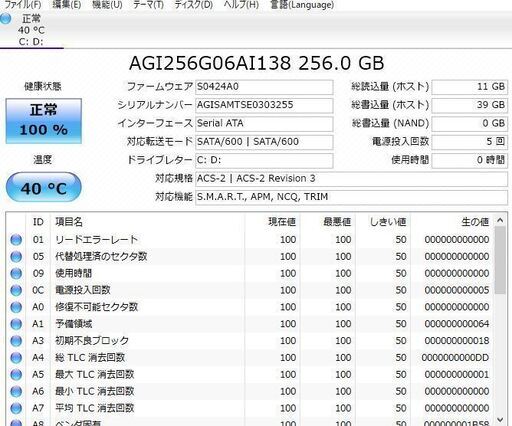The image size is (512, 426).
Task: Click the drive status orb at top
Action: (x=5, y=19)
